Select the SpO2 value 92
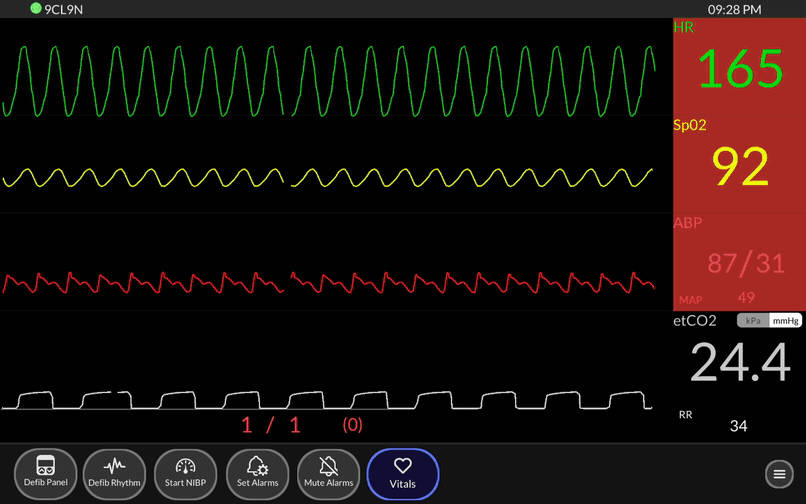The image size is (806, 504). (741, 166)
